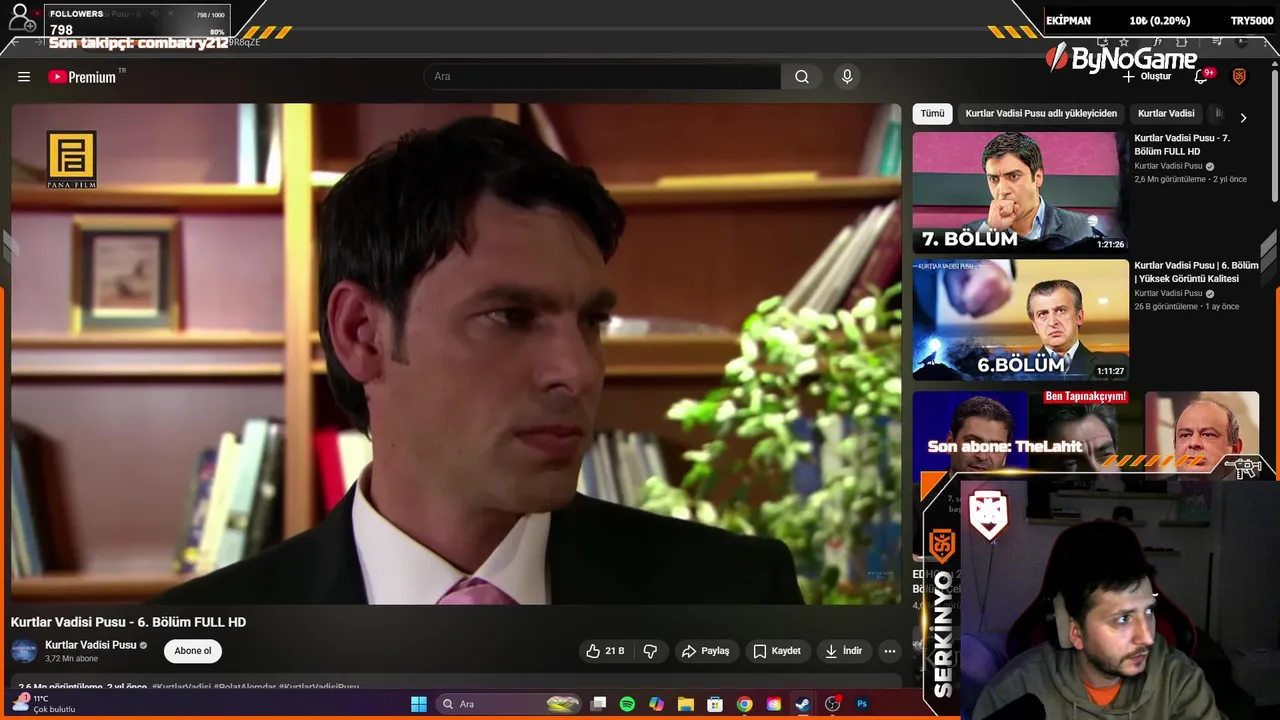Click video title 'Kurtlar Vadisi Pusu - 6. Bölüm FULL HD'
1280x720 pixels.
[128, 622]
